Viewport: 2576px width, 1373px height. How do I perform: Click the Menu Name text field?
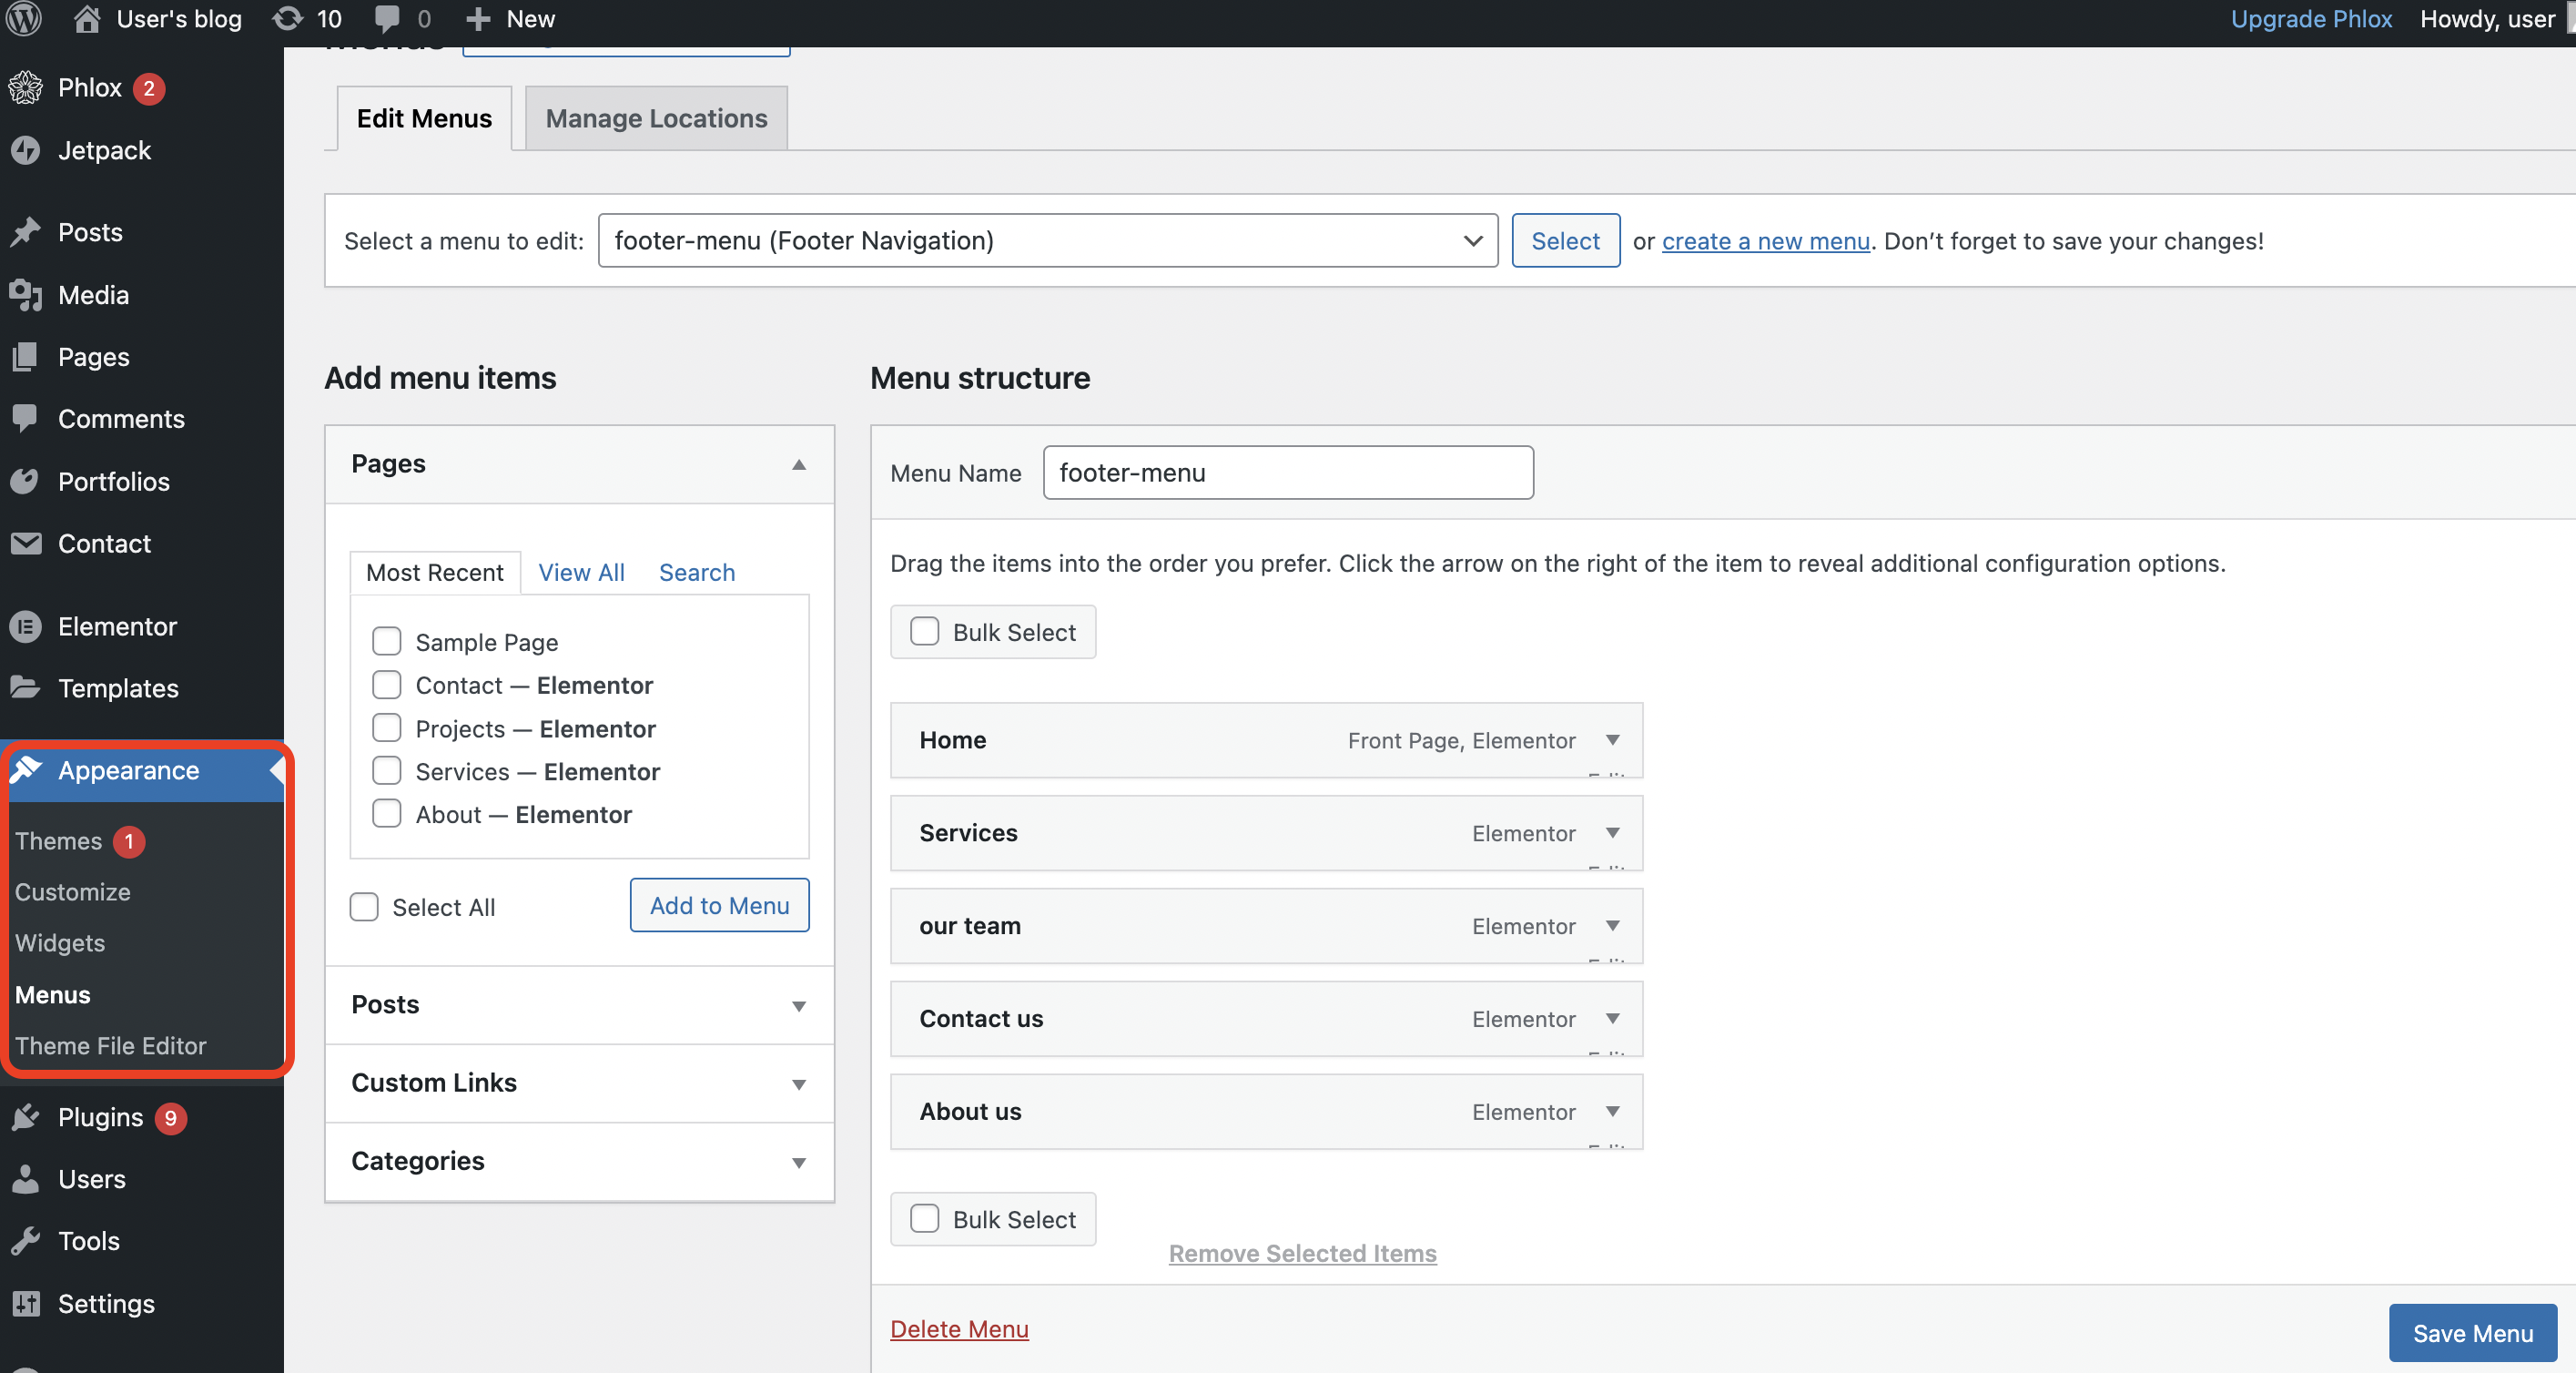click(1287, 473)
